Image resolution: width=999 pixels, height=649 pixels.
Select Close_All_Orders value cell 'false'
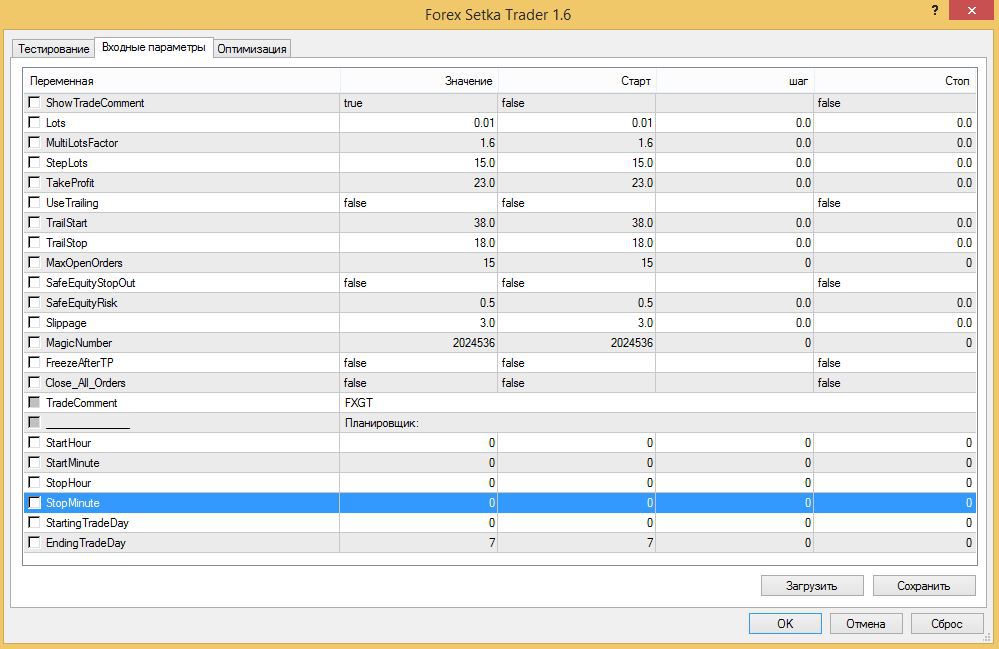(419, 383)
